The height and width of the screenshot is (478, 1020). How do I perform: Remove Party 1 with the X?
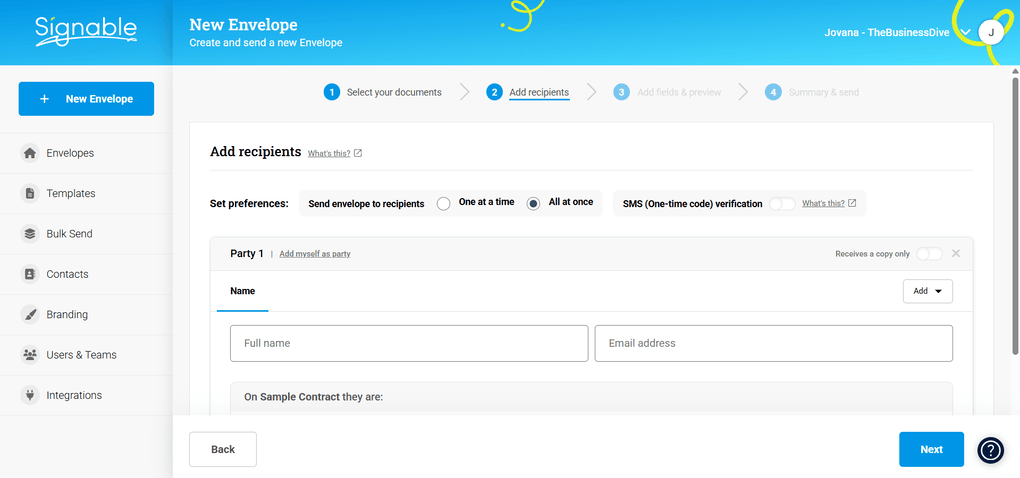click(x=956, y=254)
